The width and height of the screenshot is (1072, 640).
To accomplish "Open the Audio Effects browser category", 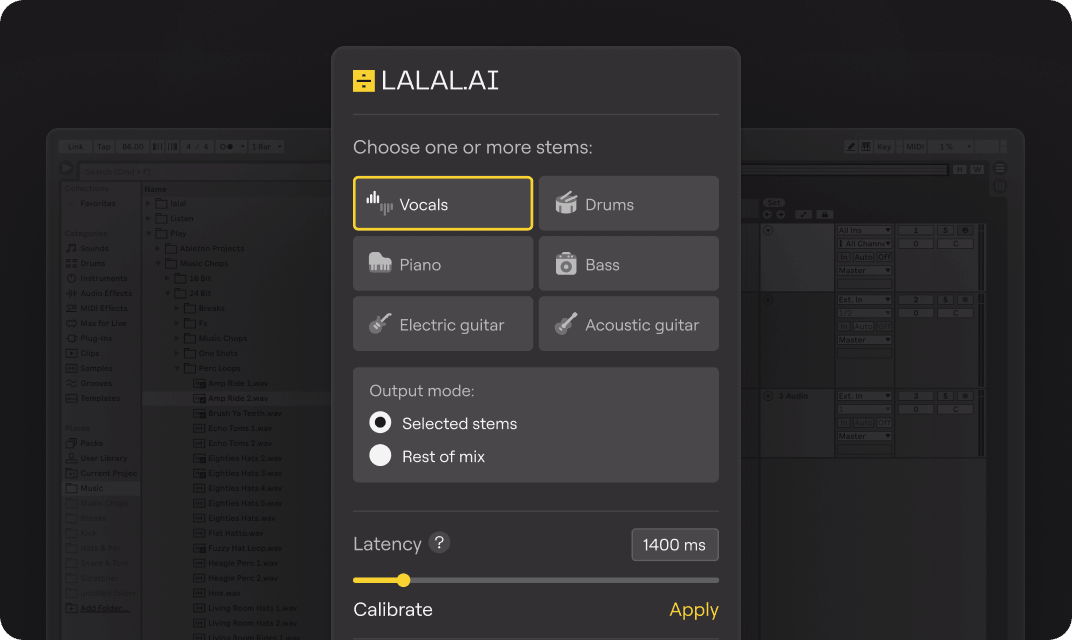I will [105, 293].
